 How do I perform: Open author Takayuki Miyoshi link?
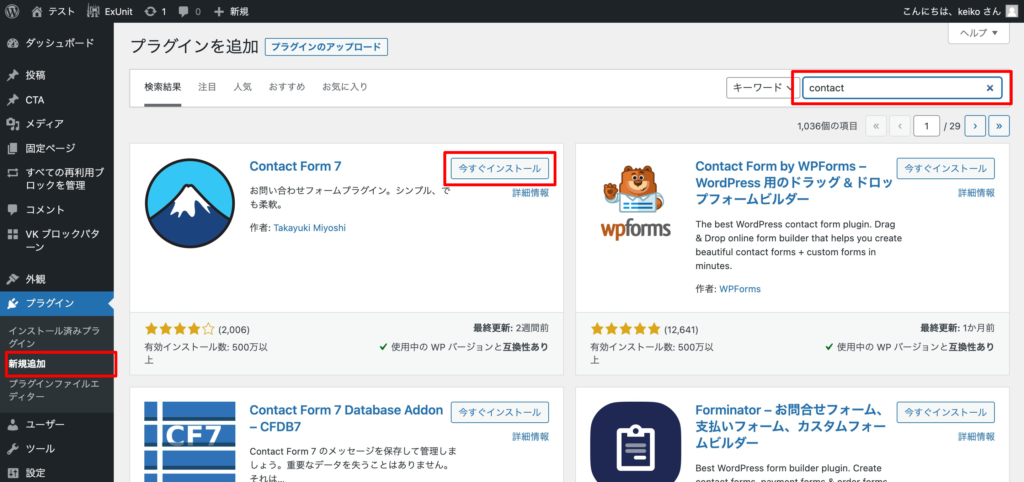point(309,228)
